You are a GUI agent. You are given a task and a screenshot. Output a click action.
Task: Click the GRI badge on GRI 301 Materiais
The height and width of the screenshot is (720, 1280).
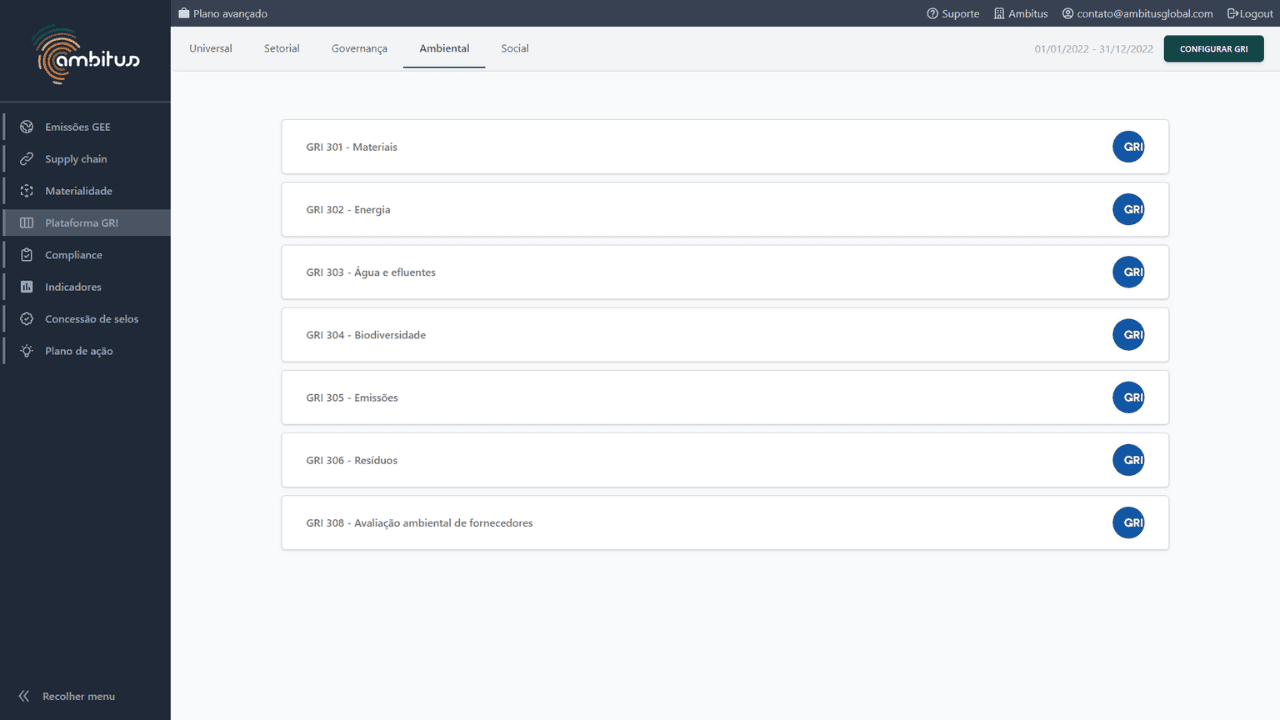[1129, 147]
